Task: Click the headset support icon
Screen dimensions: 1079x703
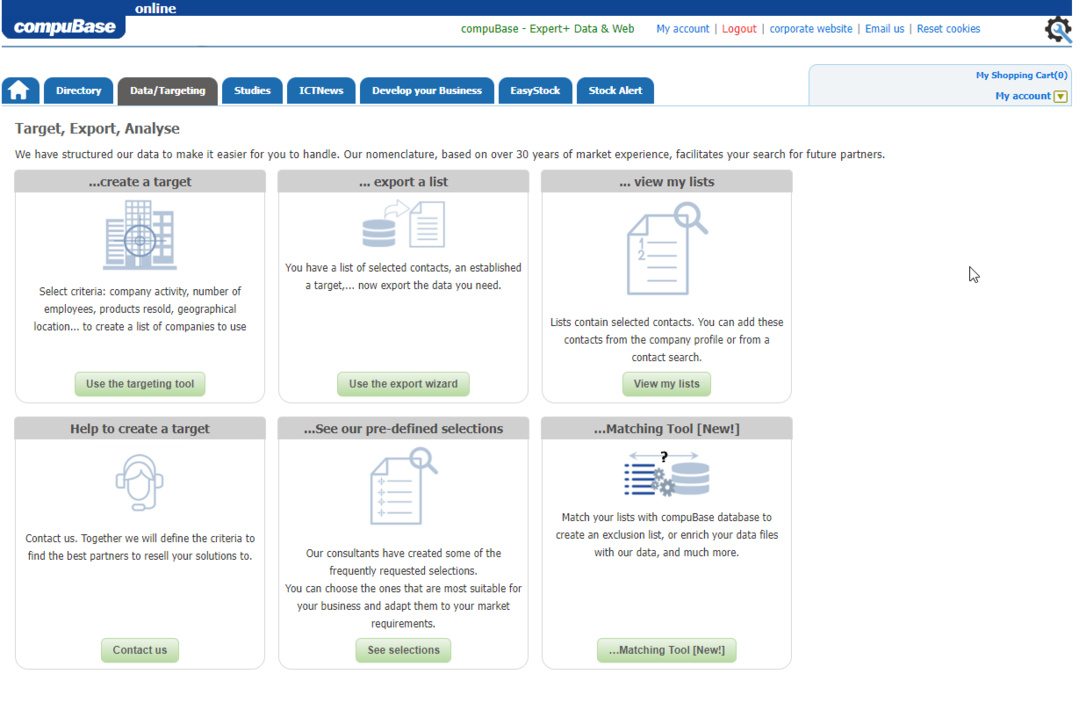Action: click(x=140, y=483)
